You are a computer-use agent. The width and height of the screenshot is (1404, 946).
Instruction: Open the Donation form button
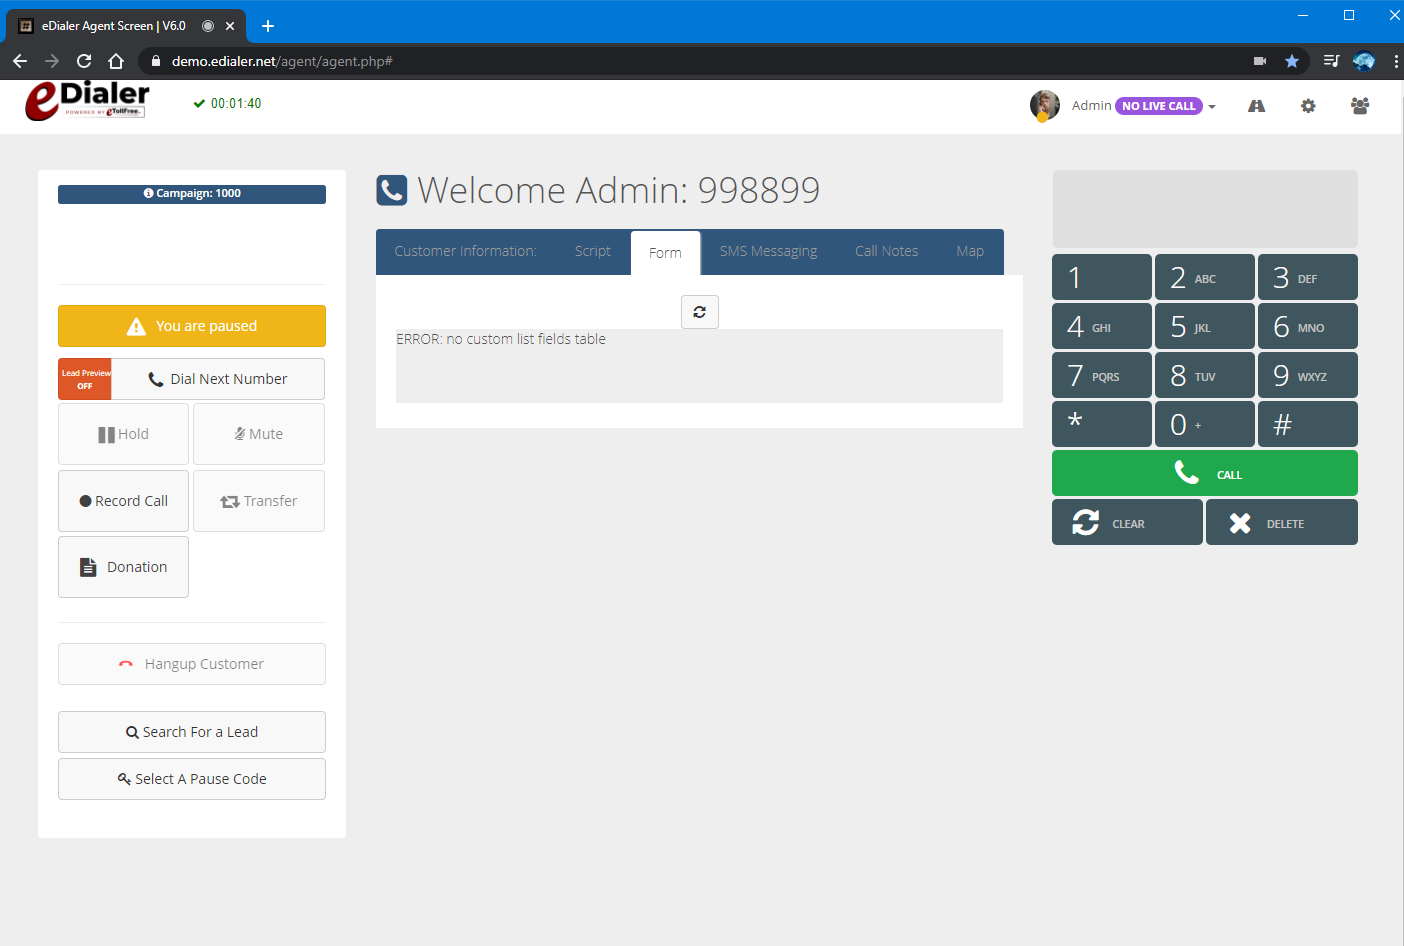click(123, 567)
